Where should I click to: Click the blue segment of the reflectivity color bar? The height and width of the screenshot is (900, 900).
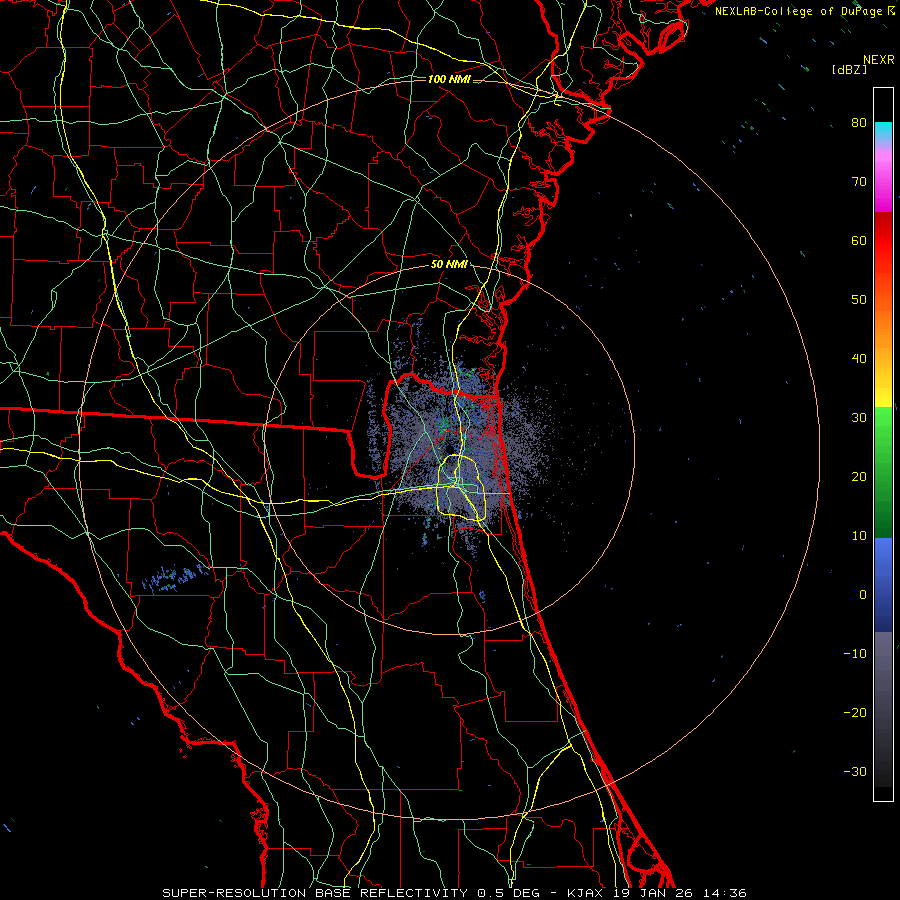click(x=883, y=584)
